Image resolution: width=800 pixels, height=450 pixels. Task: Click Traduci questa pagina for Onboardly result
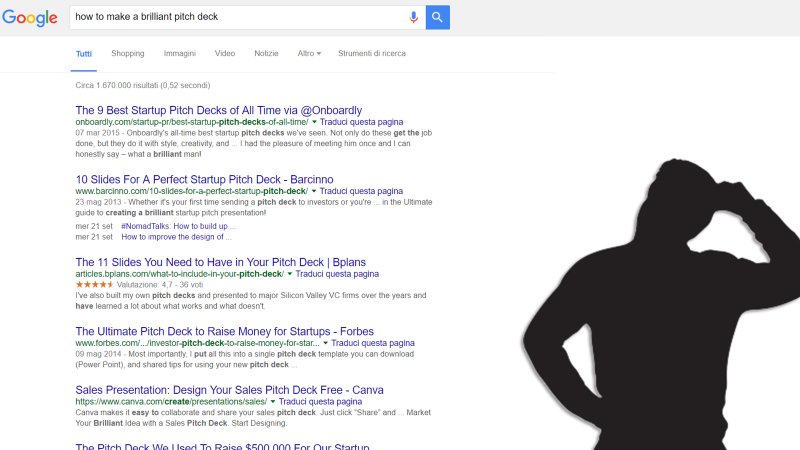tap(361, 122)
